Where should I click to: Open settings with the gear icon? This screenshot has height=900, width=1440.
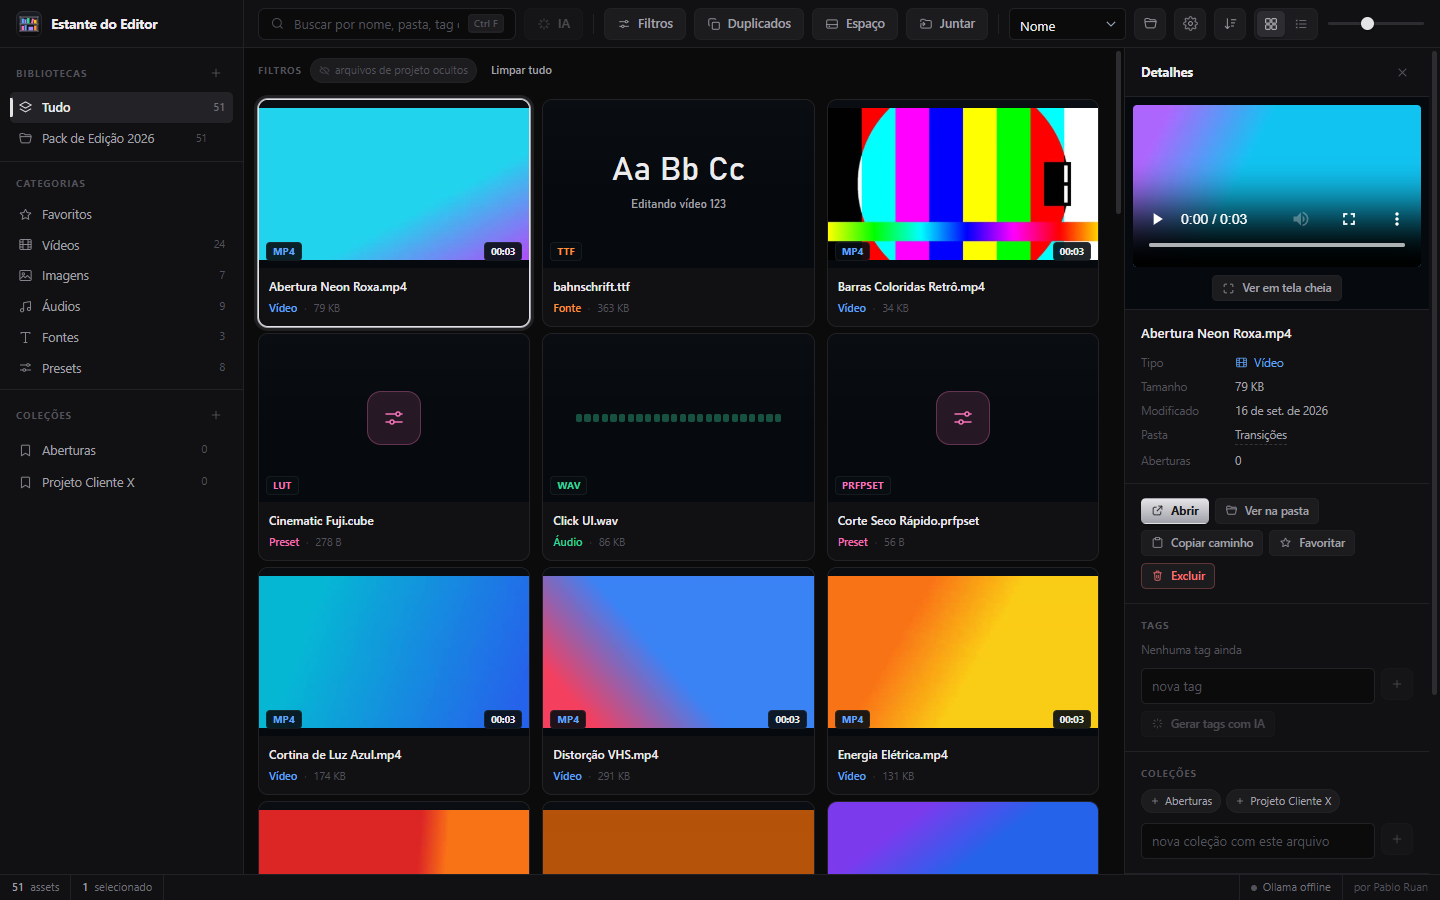click(x=1190, y=24)
